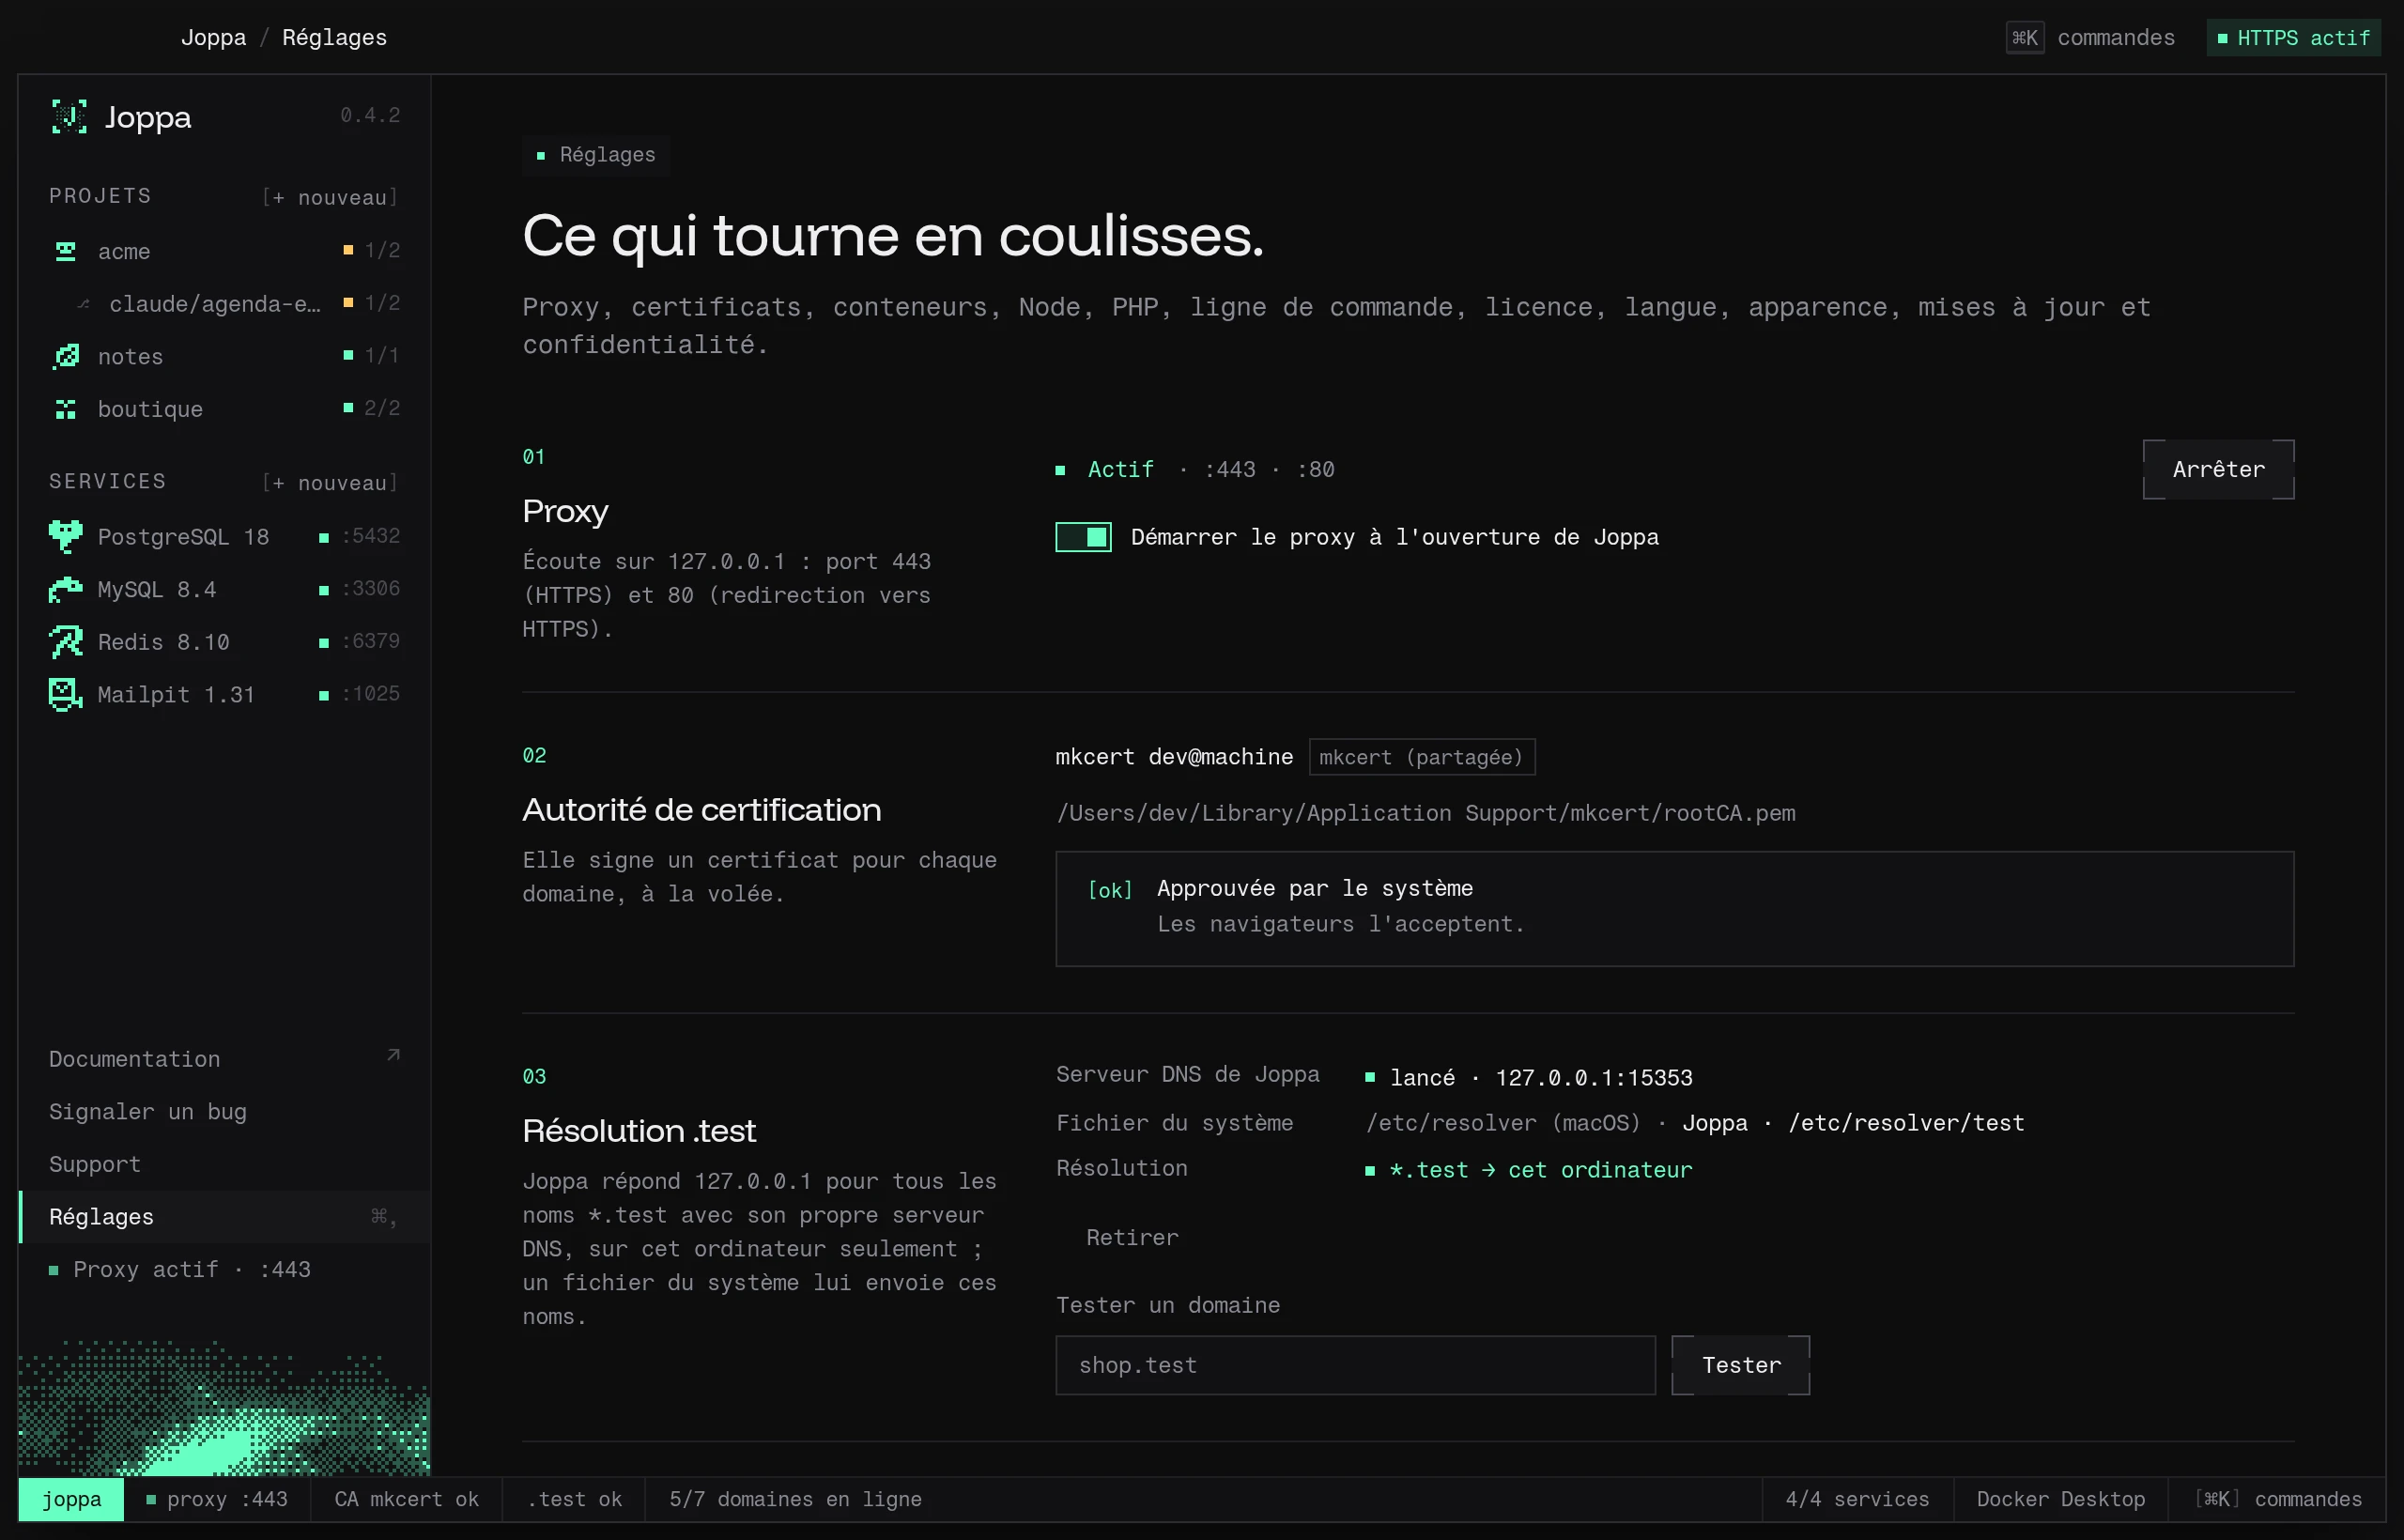2404x1540 pixels.
Task: Click mkcert (partagée) tag
Action: [1421, 757]
